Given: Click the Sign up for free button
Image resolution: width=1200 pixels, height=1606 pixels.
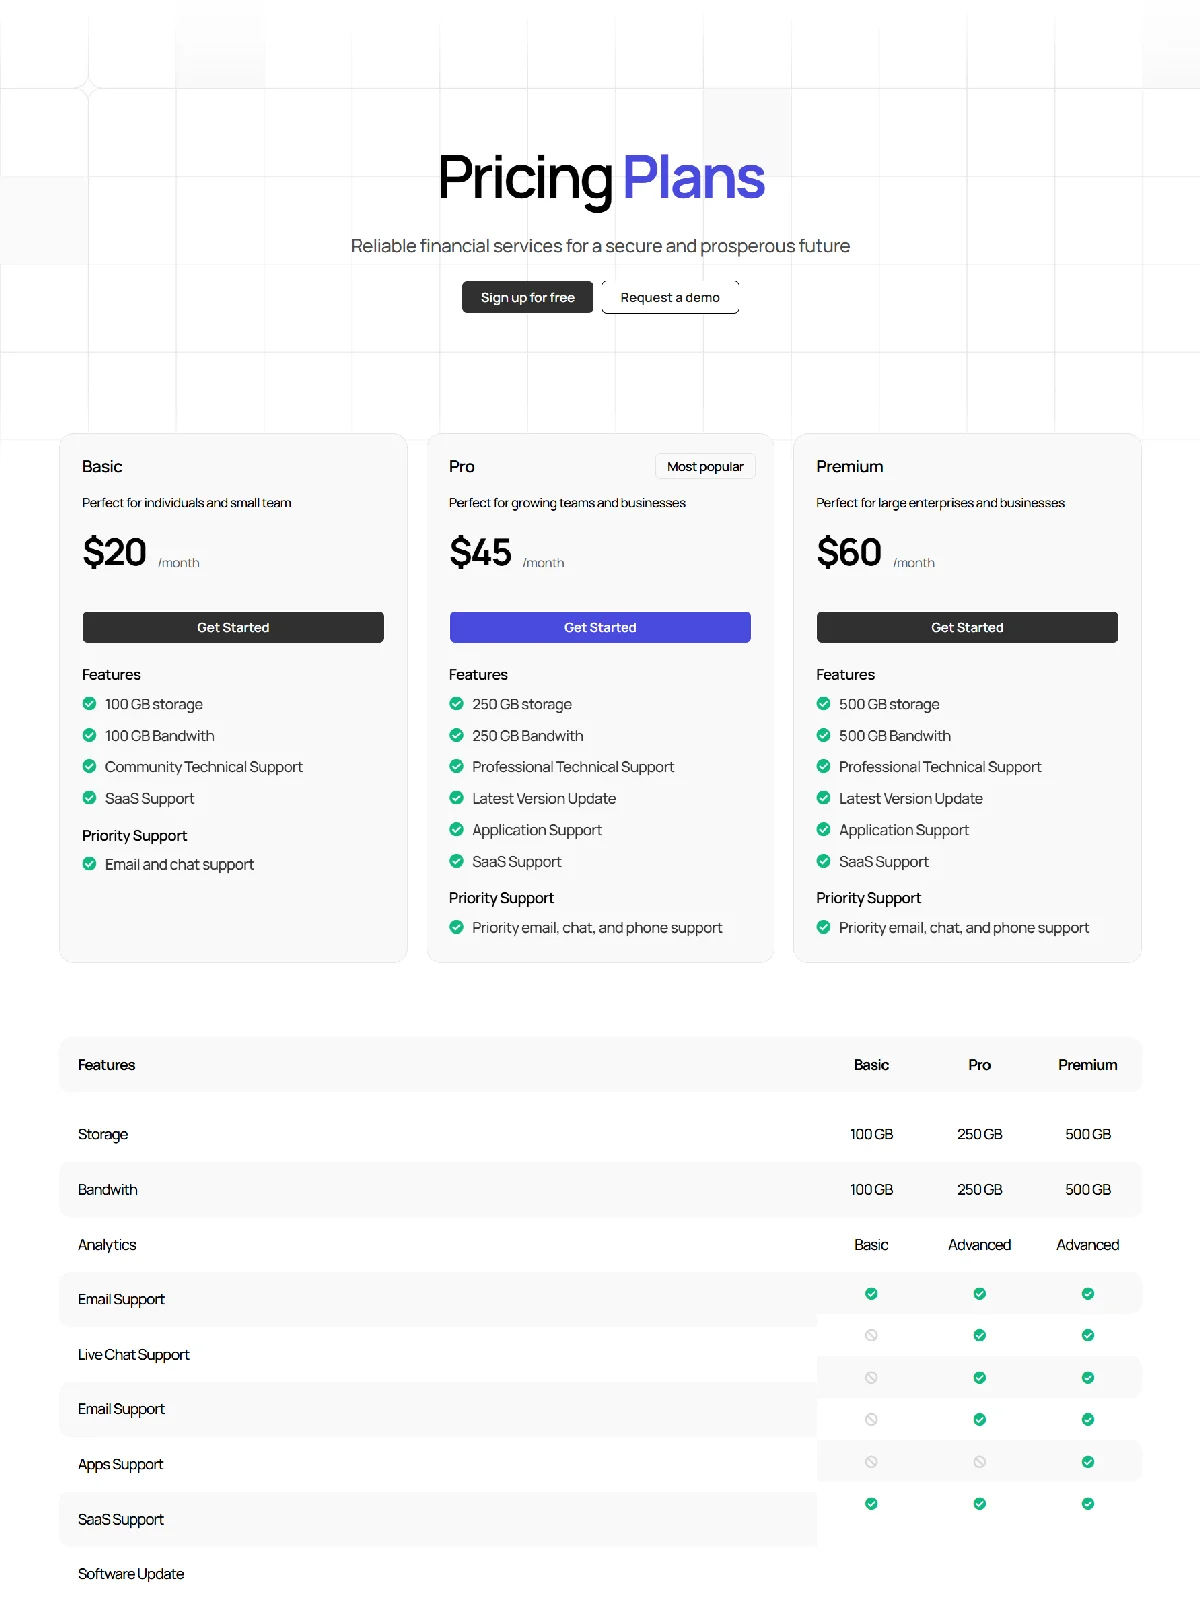Looking at the screenshot, I should pos(527,297).
